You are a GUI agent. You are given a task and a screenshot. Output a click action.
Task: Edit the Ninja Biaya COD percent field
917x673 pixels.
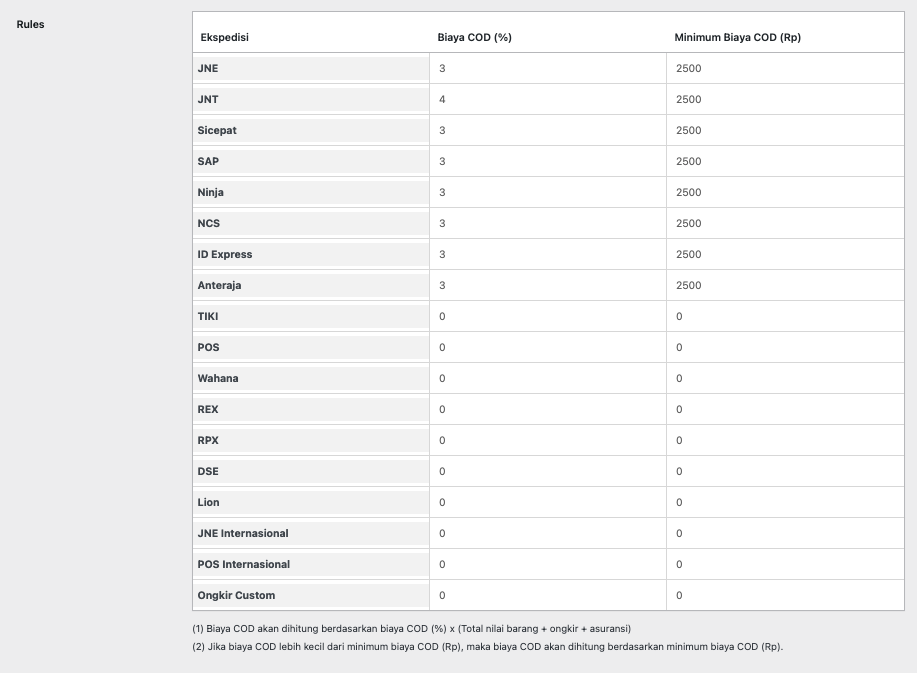[547, 192]
